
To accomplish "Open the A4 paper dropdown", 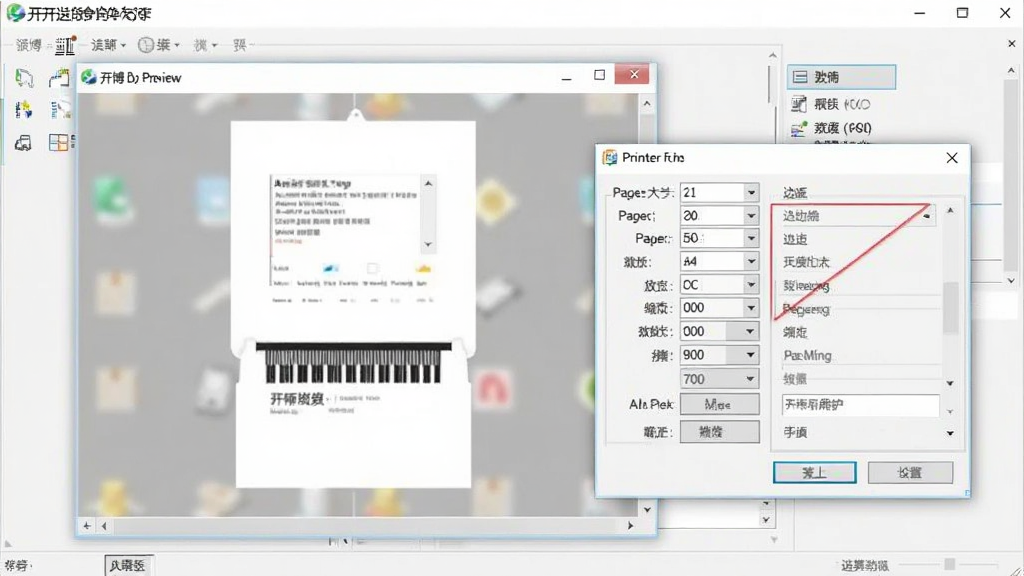I will point(751,261).
